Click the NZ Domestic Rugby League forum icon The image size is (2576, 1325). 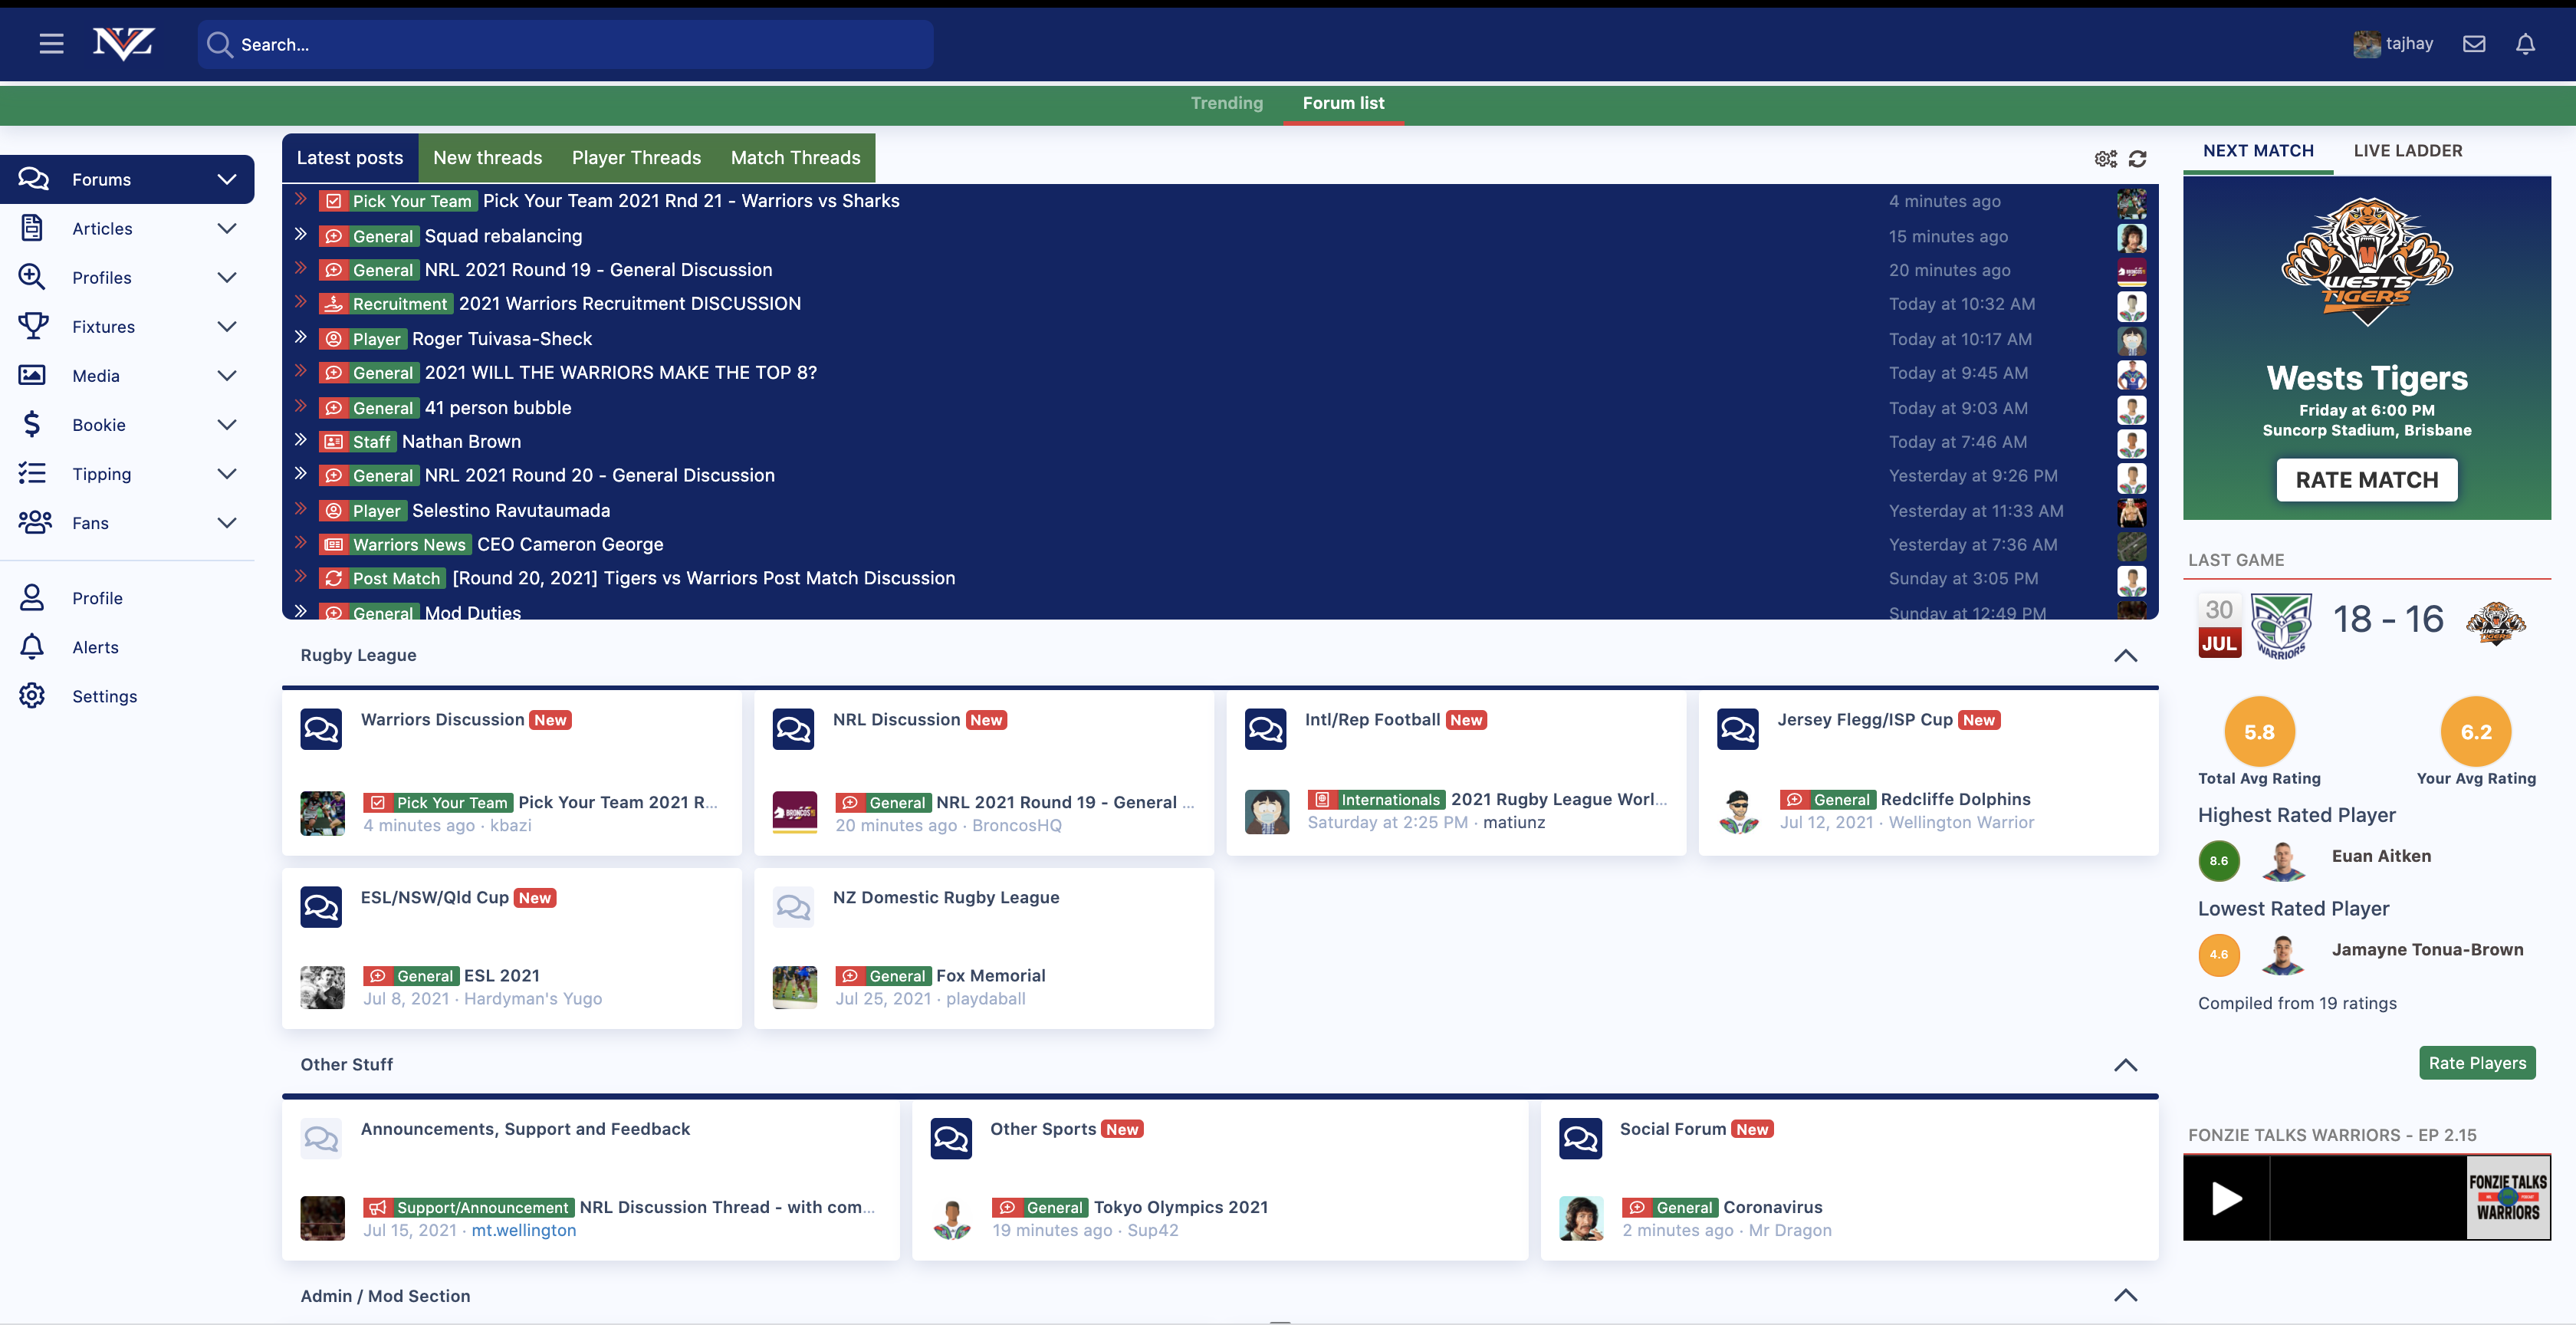tap(793, 907)
